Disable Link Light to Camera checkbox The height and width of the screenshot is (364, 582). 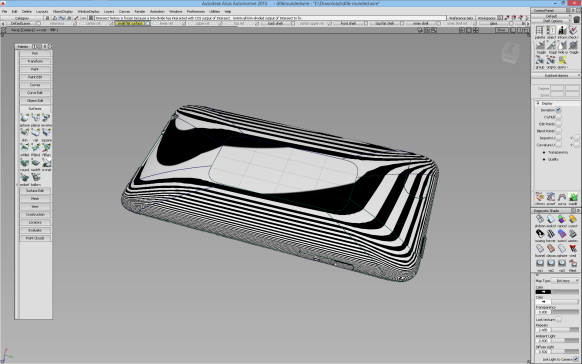click(576, 359)
